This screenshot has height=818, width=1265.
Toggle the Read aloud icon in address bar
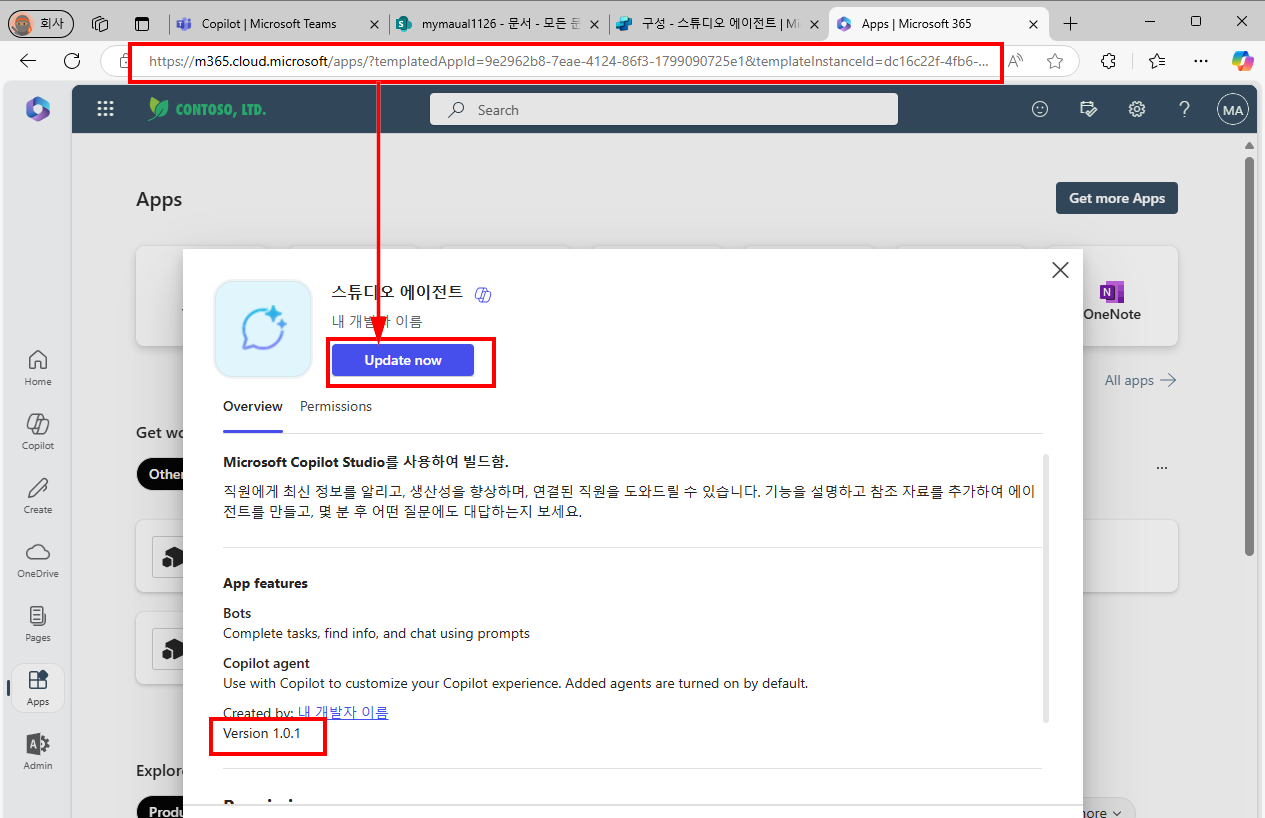1016,61
